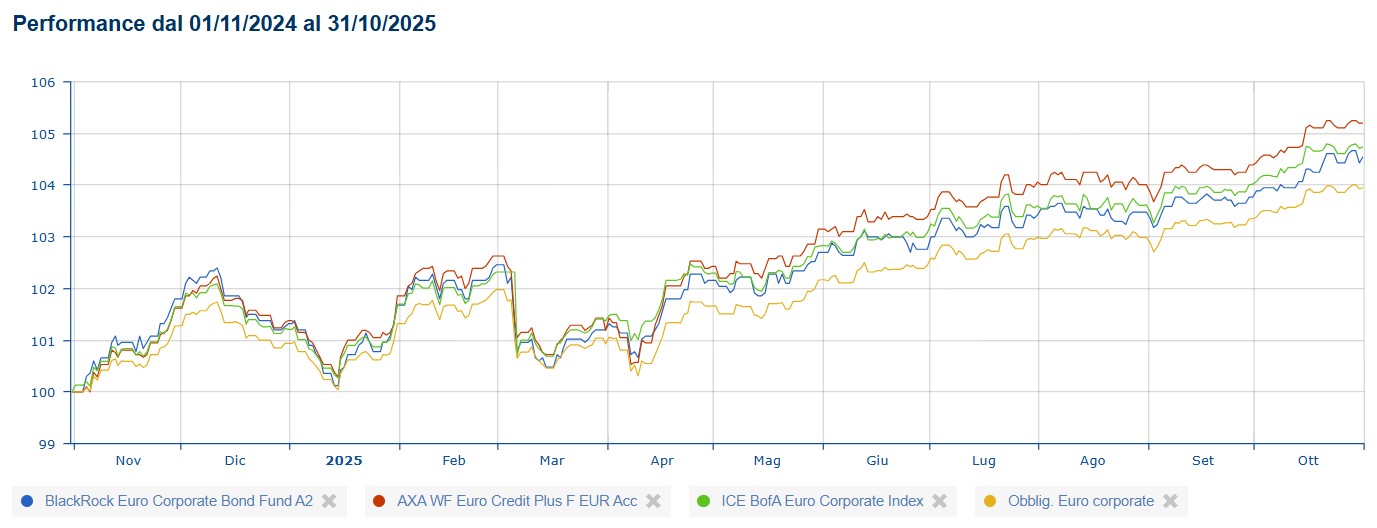This screenshot has height=528, width=1377.
Task: Click the Lug month label on x-axis
Action: click(x=984, y=461)
